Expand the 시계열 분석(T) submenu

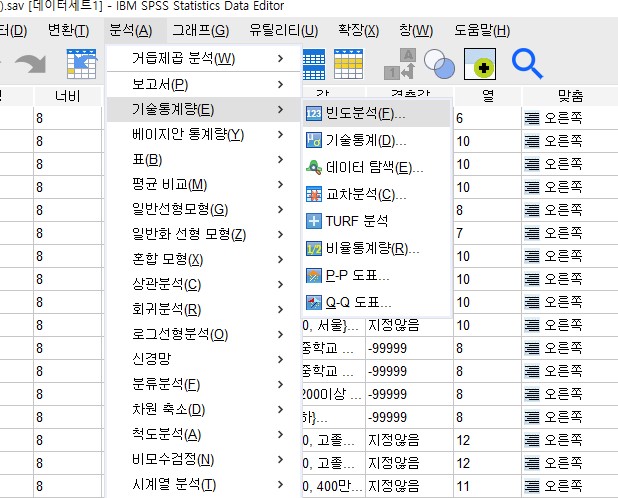204,485
